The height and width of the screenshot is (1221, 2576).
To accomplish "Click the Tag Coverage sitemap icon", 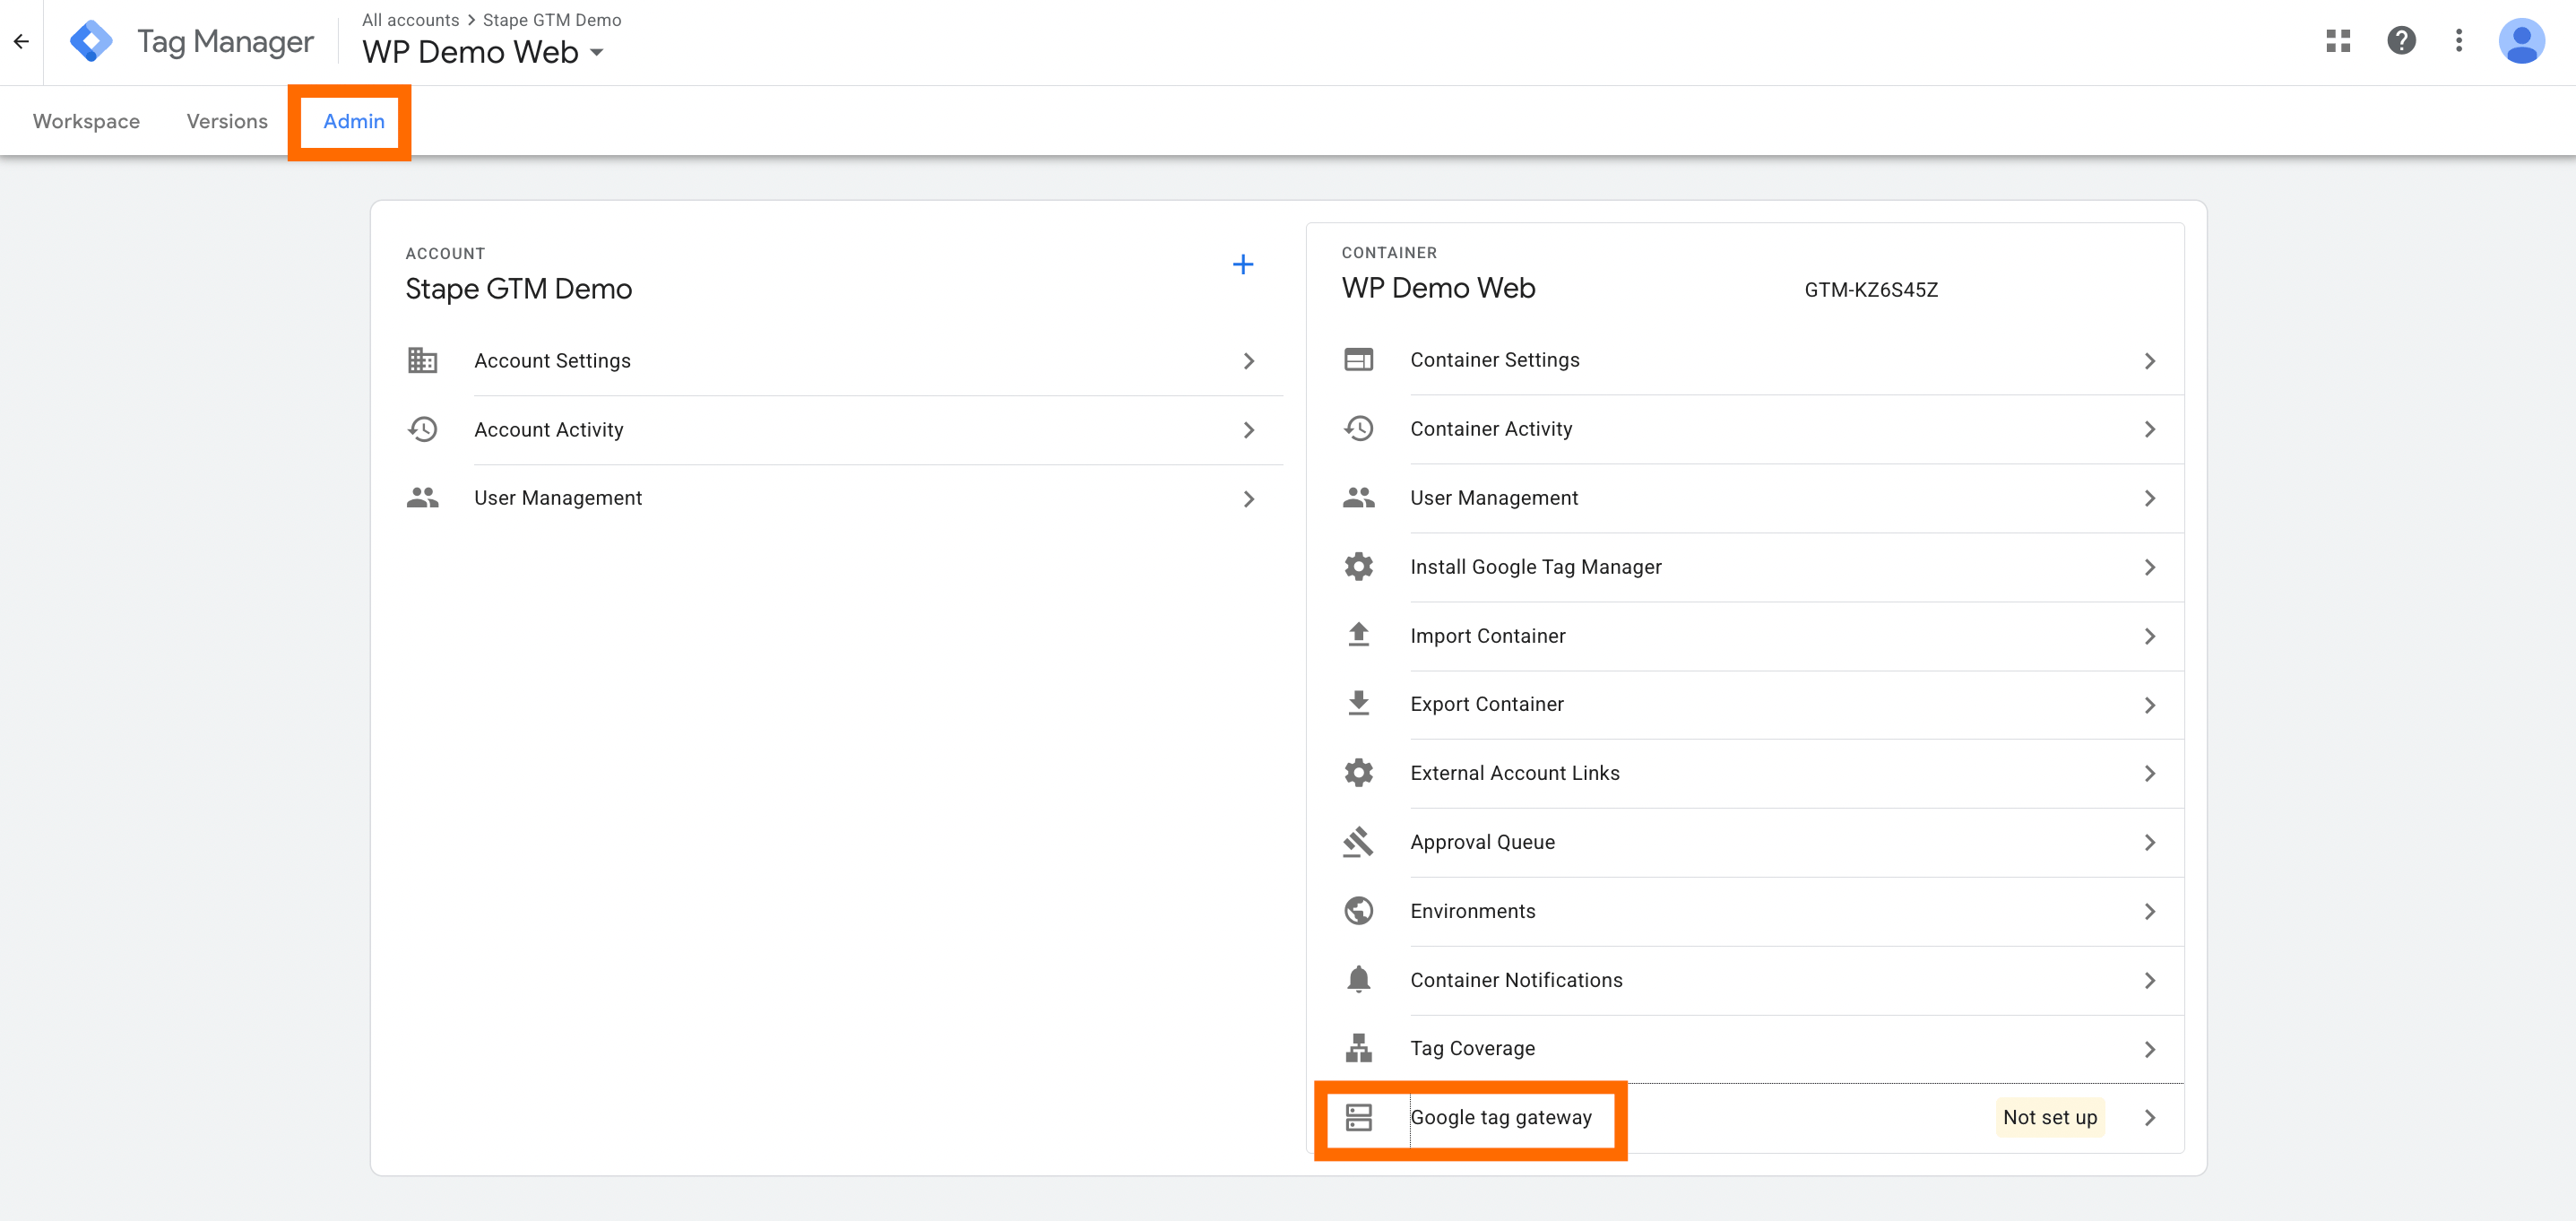I will tap(1358, 1048).
